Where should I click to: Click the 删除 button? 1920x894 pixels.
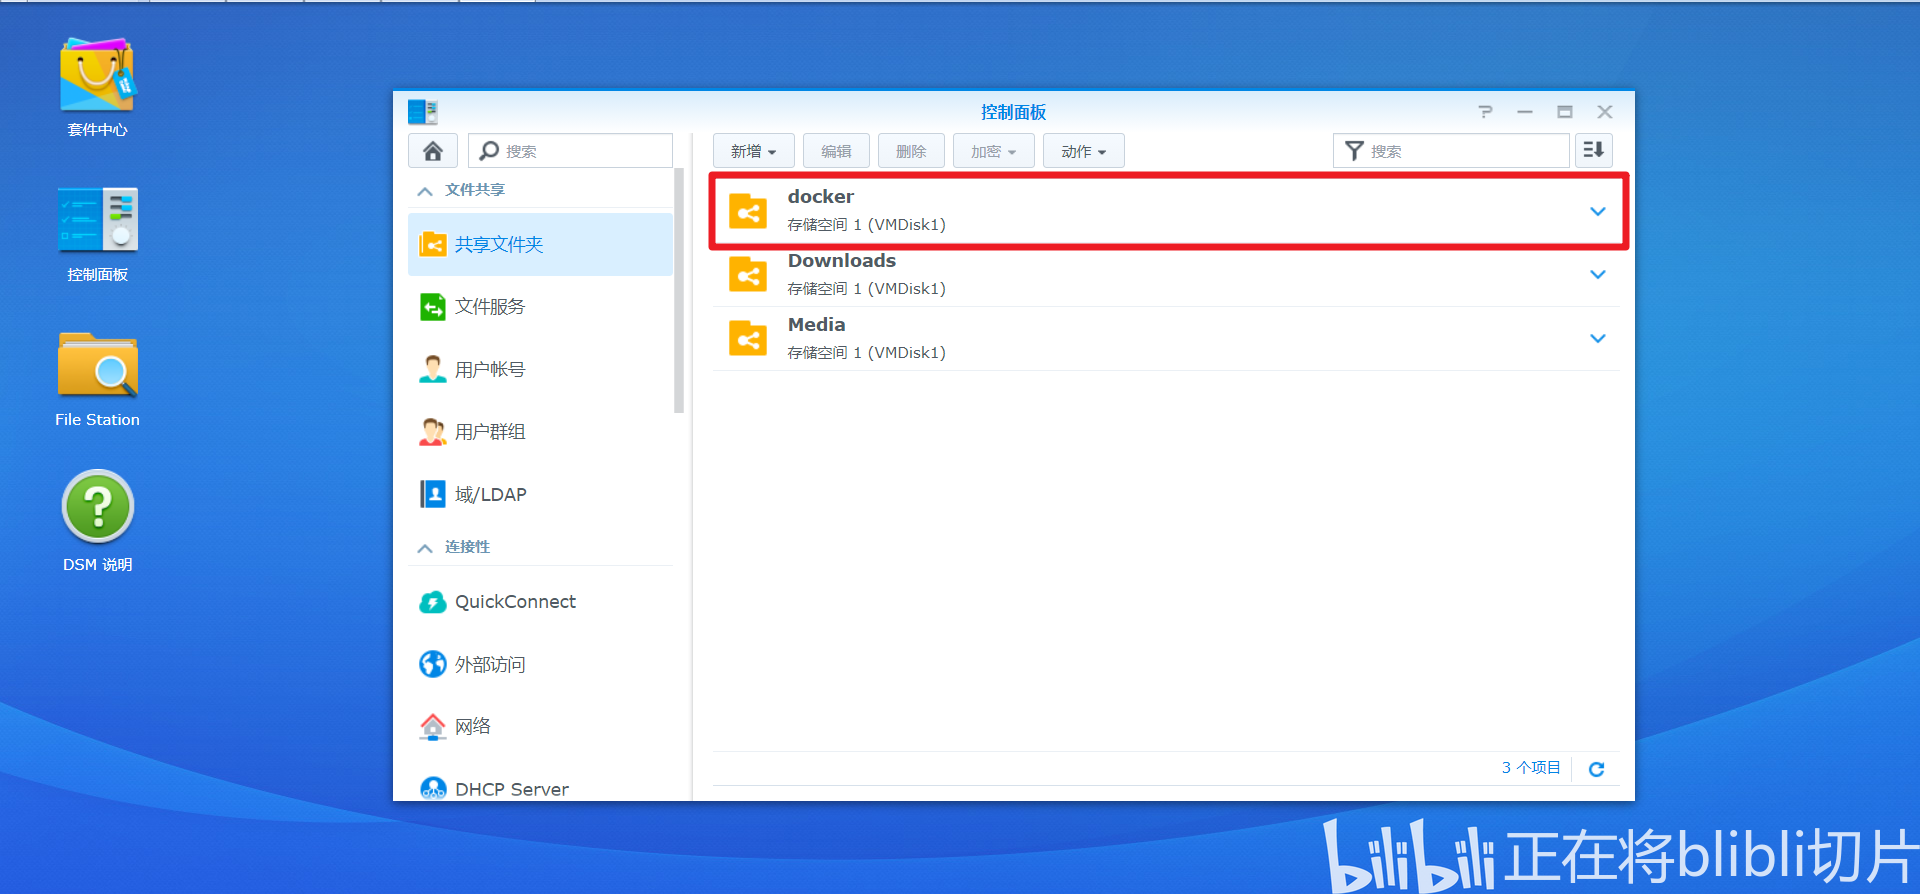pyautogui.click(x=911, y=151)
